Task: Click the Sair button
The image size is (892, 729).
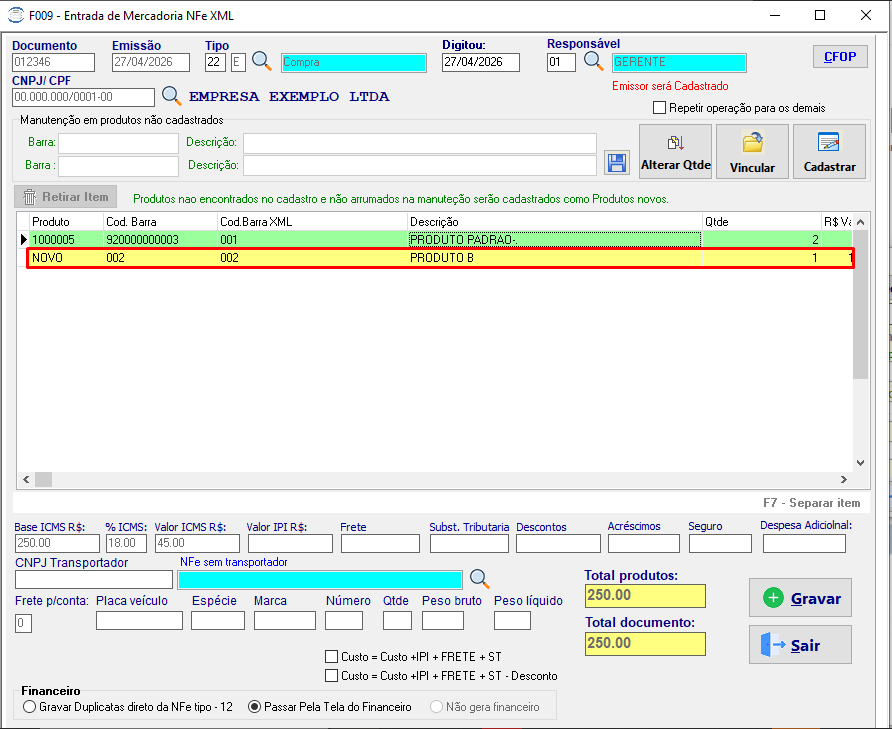Action: (800, 645)
